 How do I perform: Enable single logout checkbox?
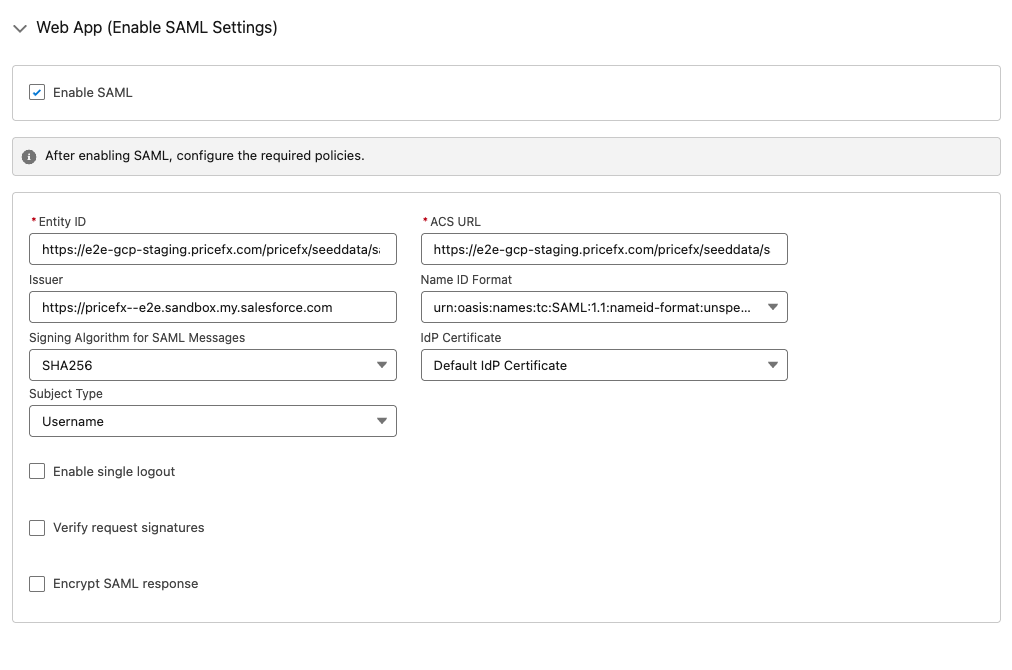[x=37, y=472]
